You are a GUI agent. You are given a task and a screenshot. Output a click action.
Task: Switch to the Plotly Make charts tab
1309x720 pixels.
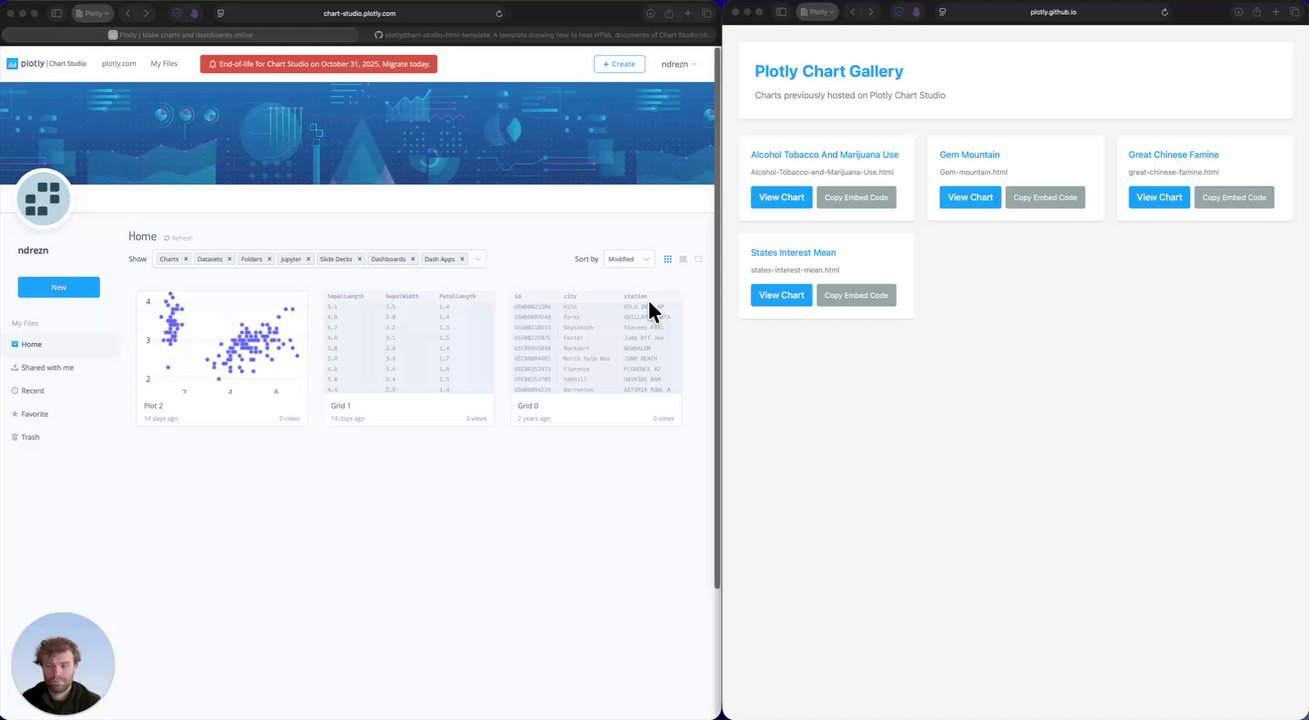[180, 35]
